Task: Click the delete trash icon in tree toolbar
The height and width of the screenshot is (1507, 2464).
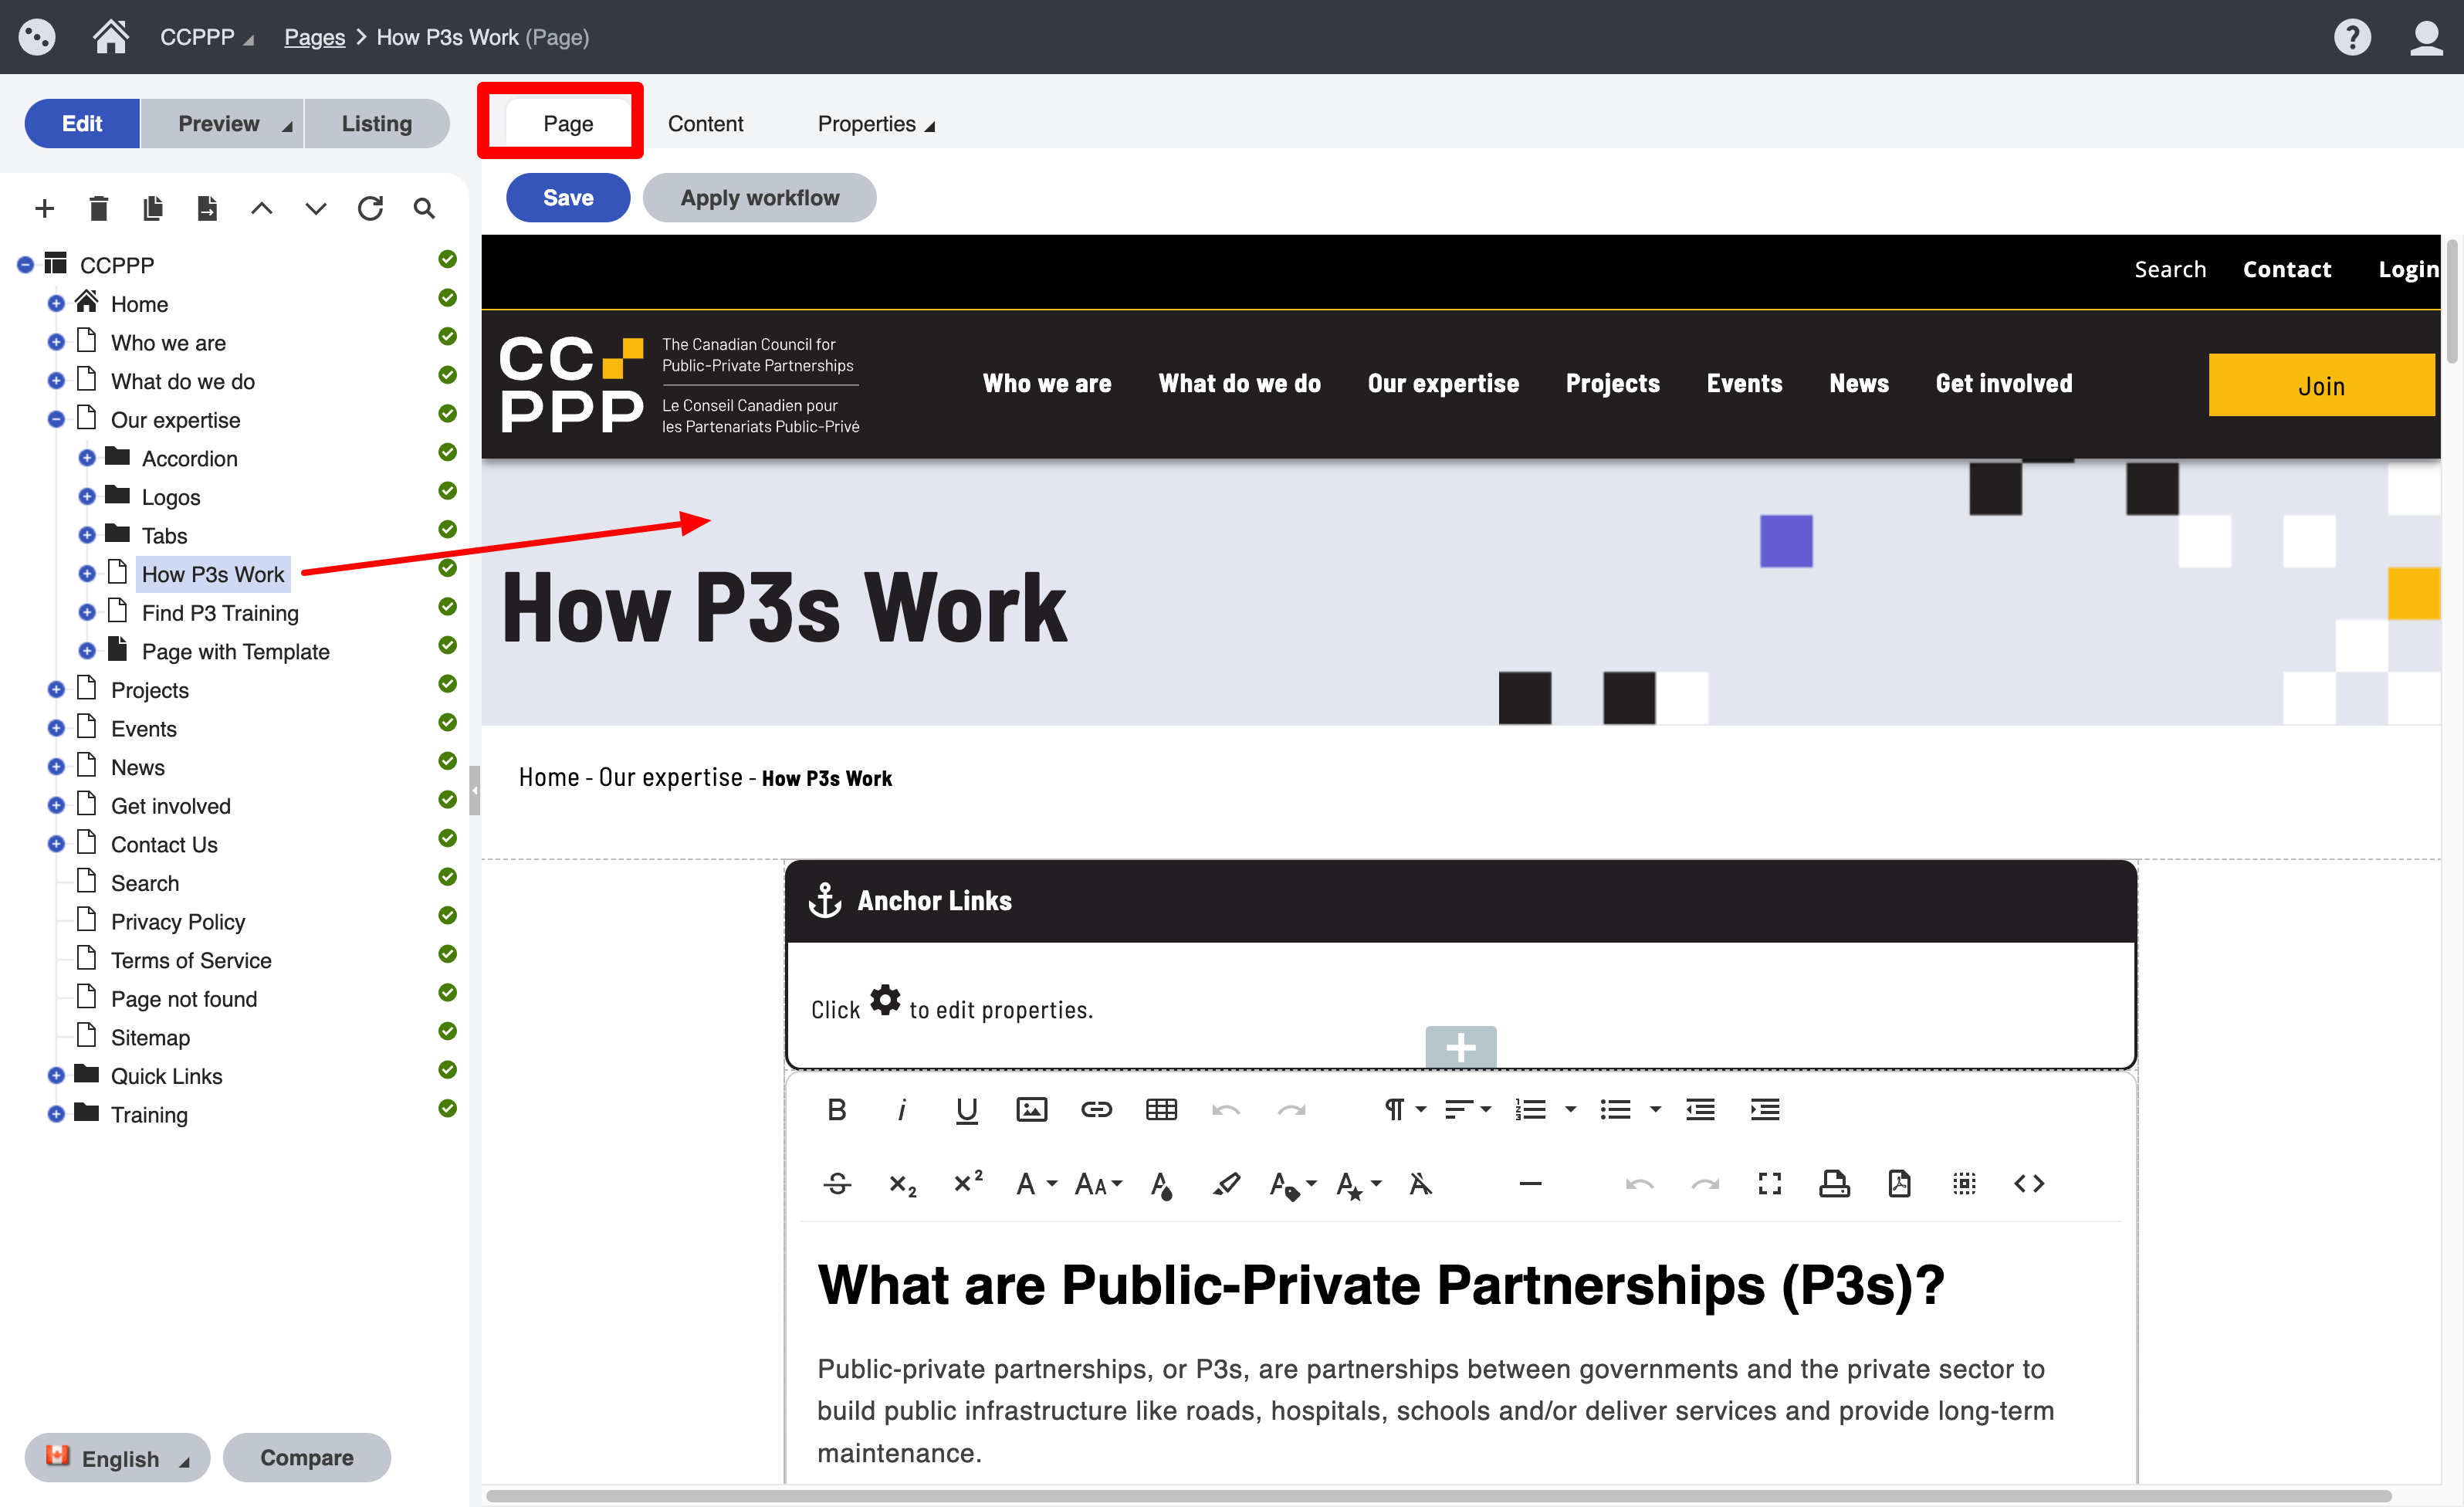Action: 98,208
